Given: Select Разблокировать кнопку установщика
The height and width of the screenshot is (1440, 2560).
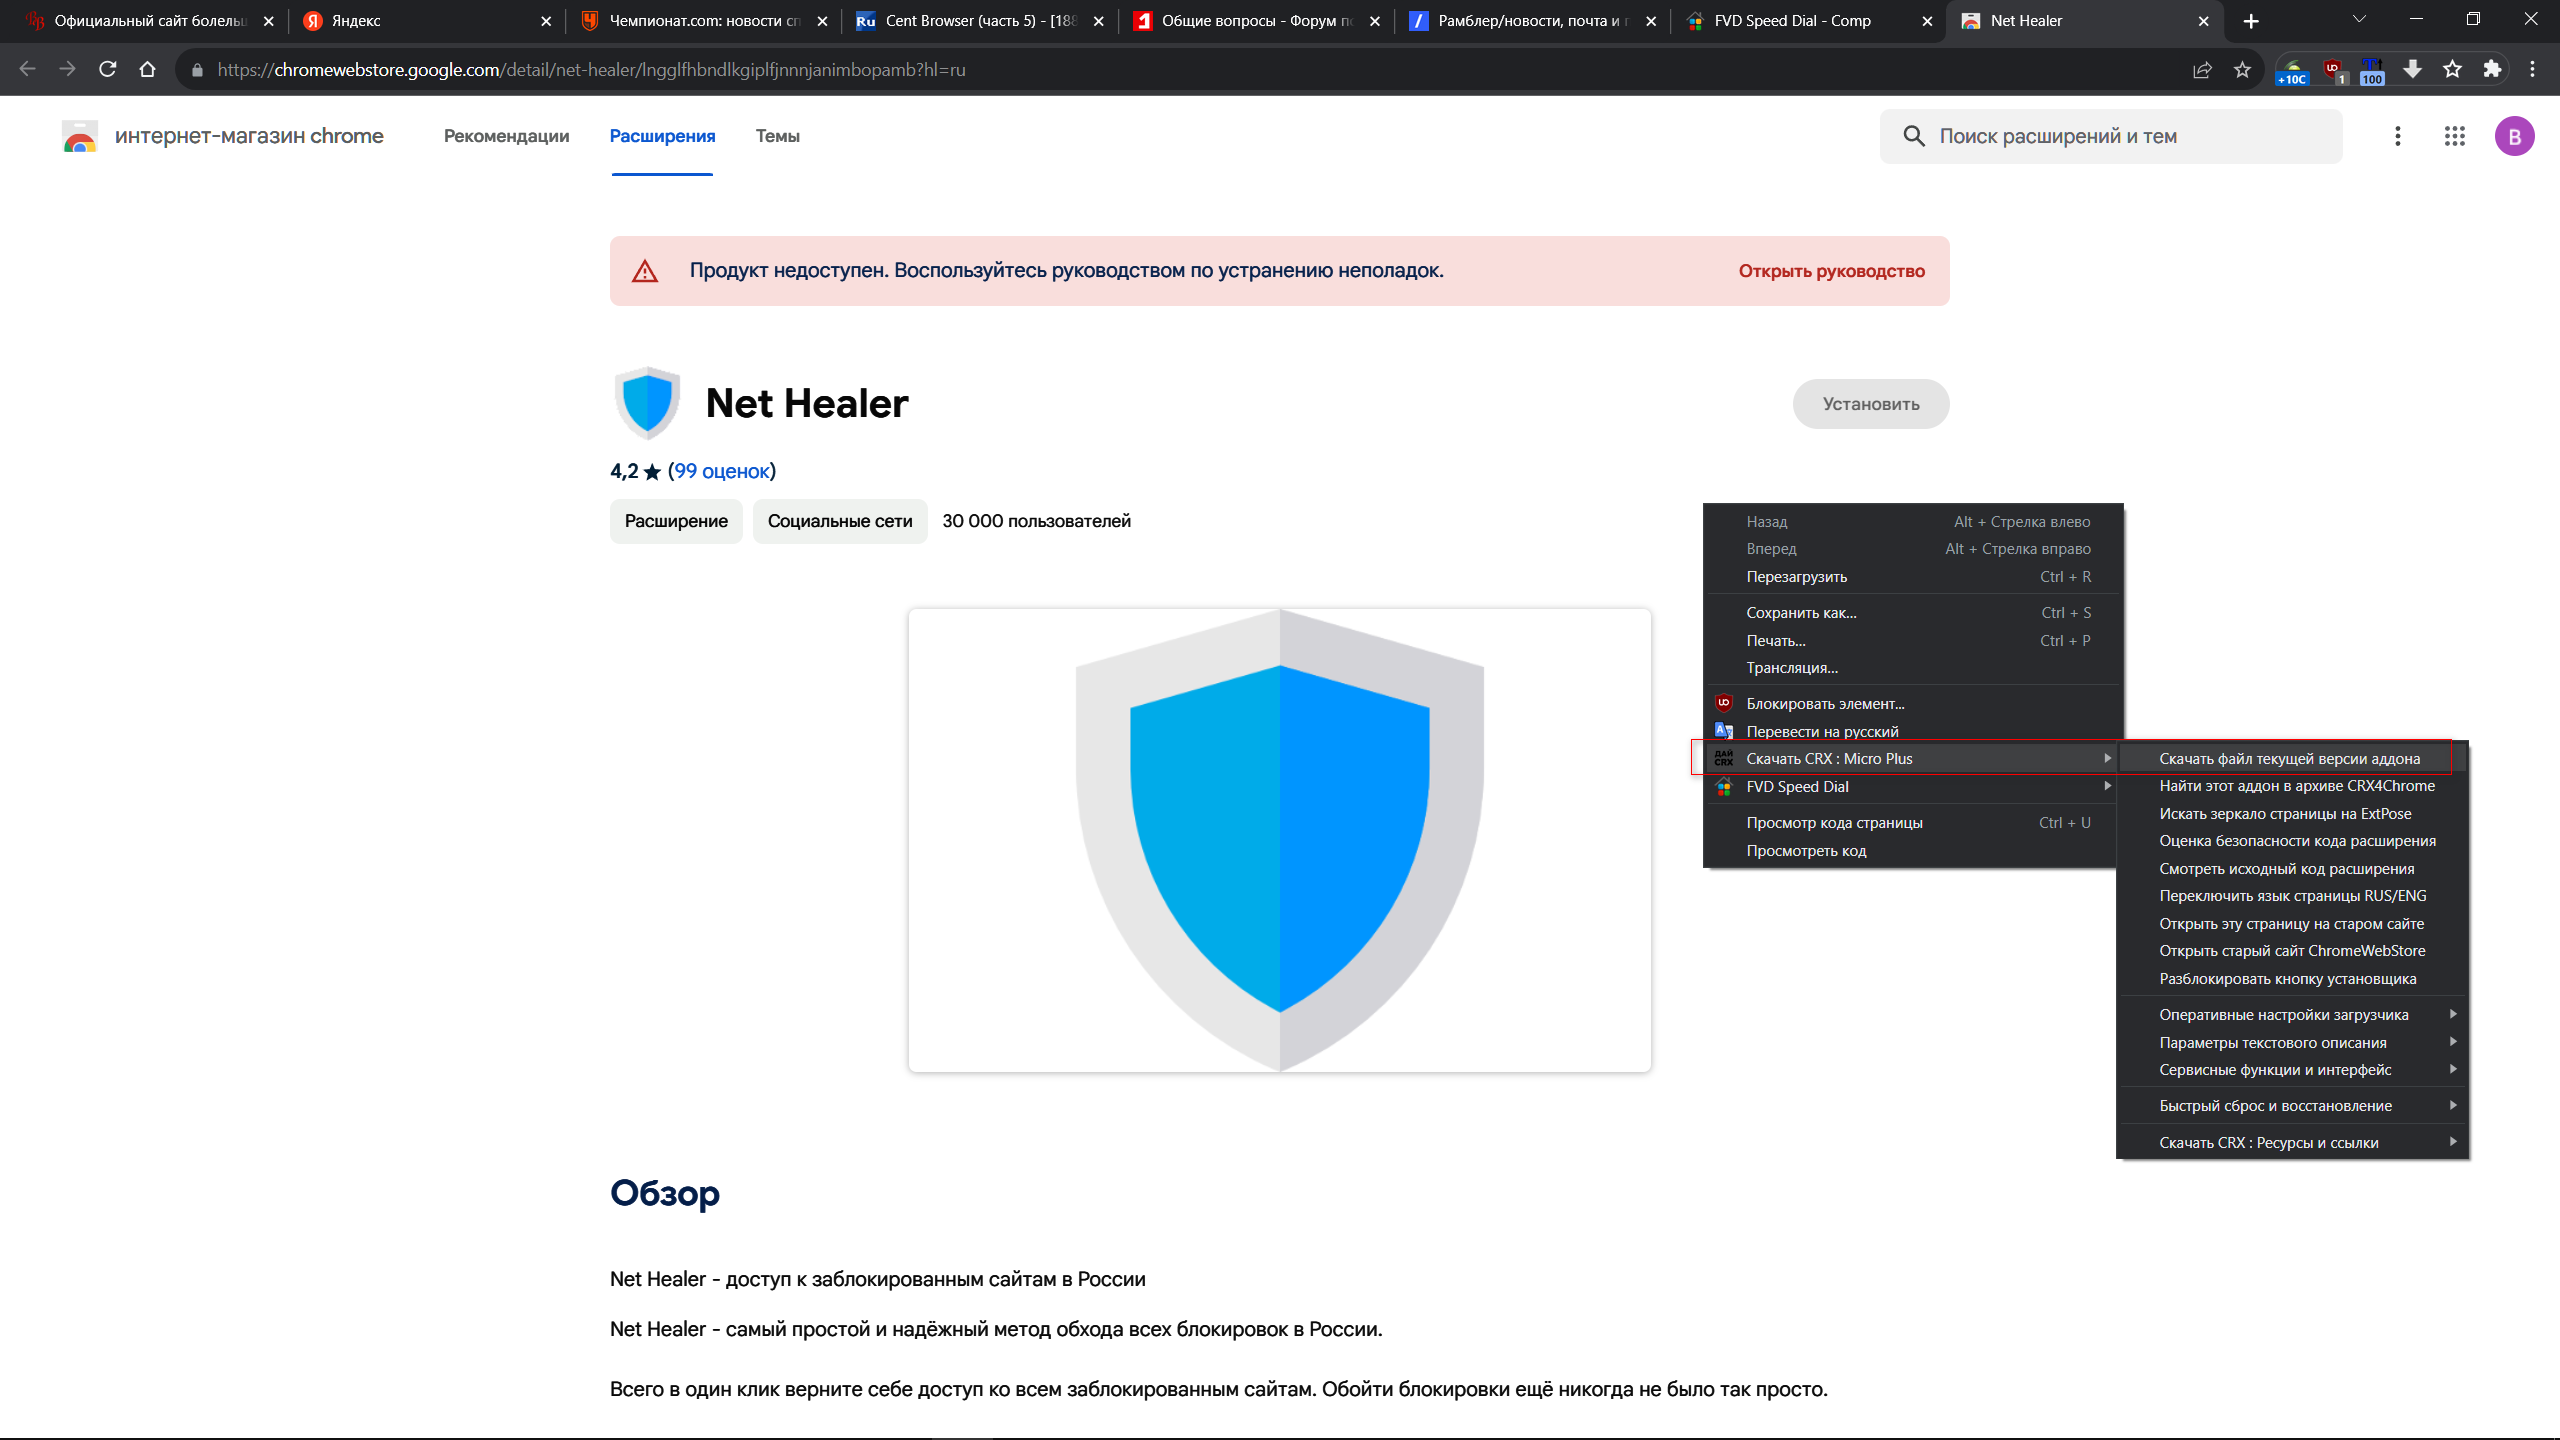Looking at the screenshot, I should click(2292, 979).
